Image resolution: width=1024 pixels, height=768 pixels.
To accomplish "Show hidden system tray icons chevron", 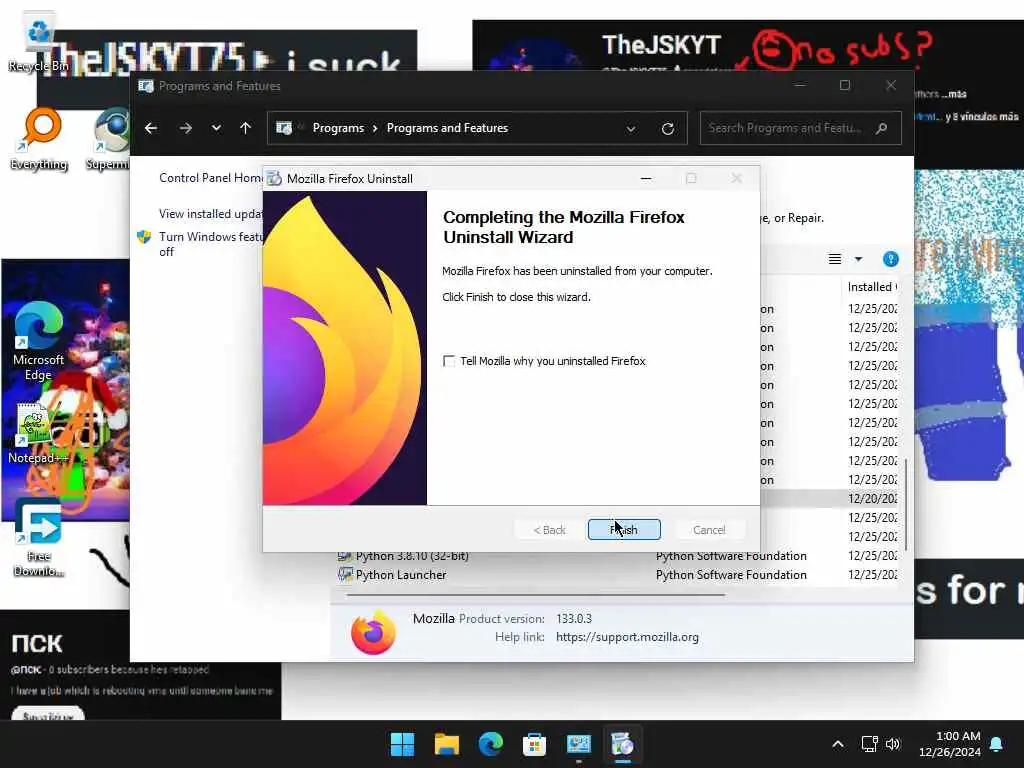I will click(838, 744).
